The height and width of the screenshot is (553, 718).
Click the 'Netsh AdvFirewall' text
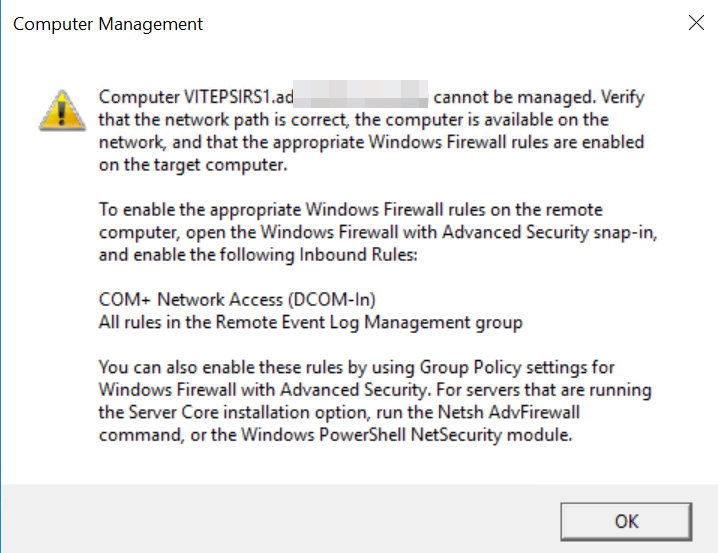pos(509,412)
